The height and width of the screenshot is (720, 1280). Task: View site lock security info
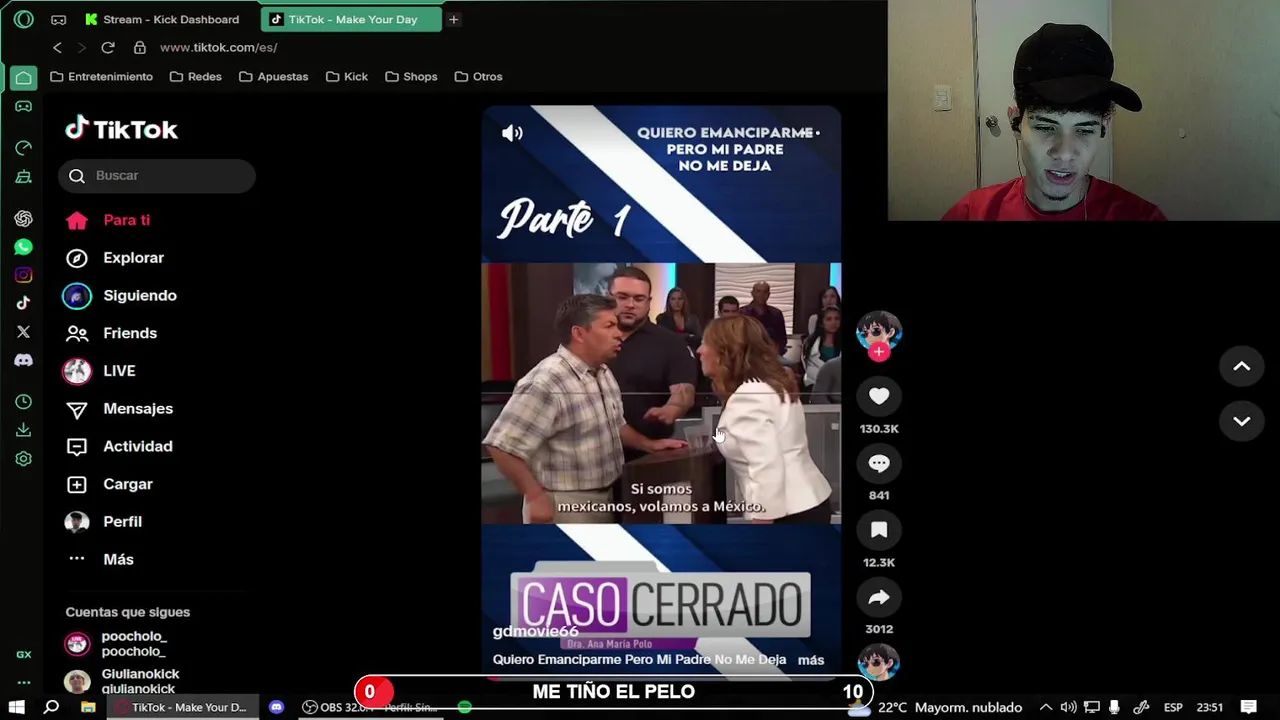pos(140,47)
